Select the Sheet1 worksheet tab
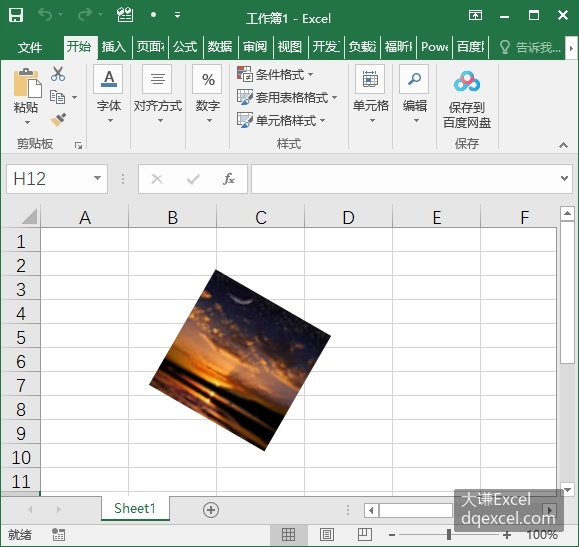Viewport: 579px width, 547px height. [x=135, y=509]
